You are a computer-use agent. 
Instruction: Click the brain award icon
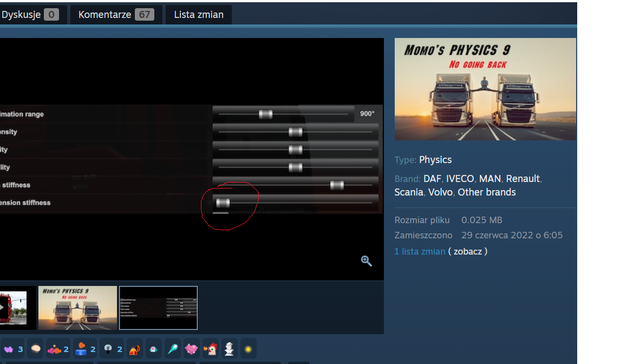tap(36, 349)
